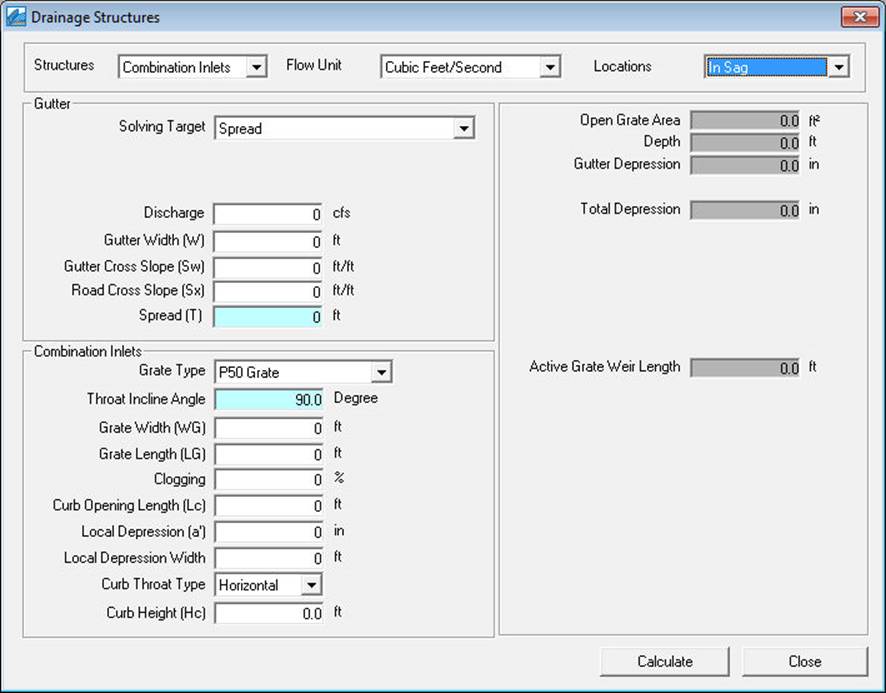The image size is (886, 693).
Task: Open the Solving Target dropdown showing Spread
Action: 463,128
